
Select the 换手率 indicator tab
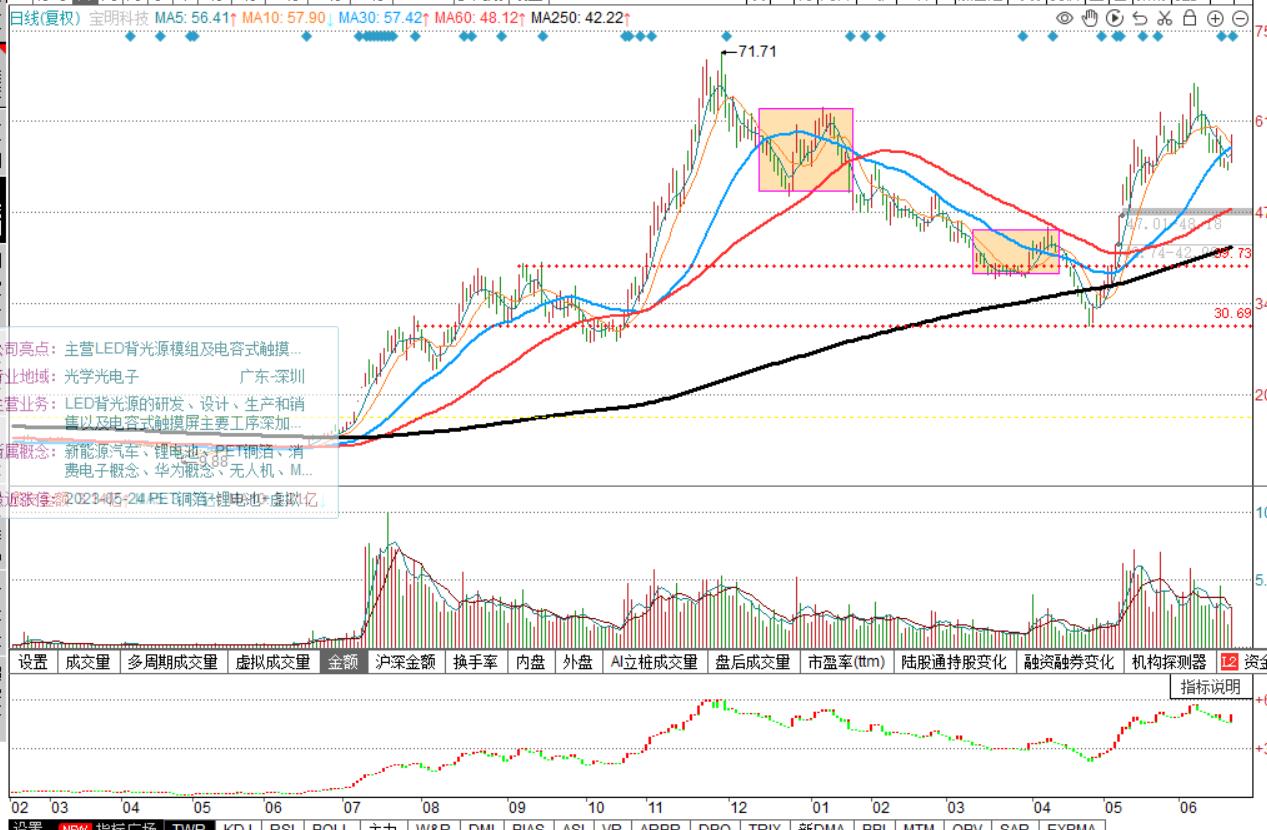coord(474,662)
